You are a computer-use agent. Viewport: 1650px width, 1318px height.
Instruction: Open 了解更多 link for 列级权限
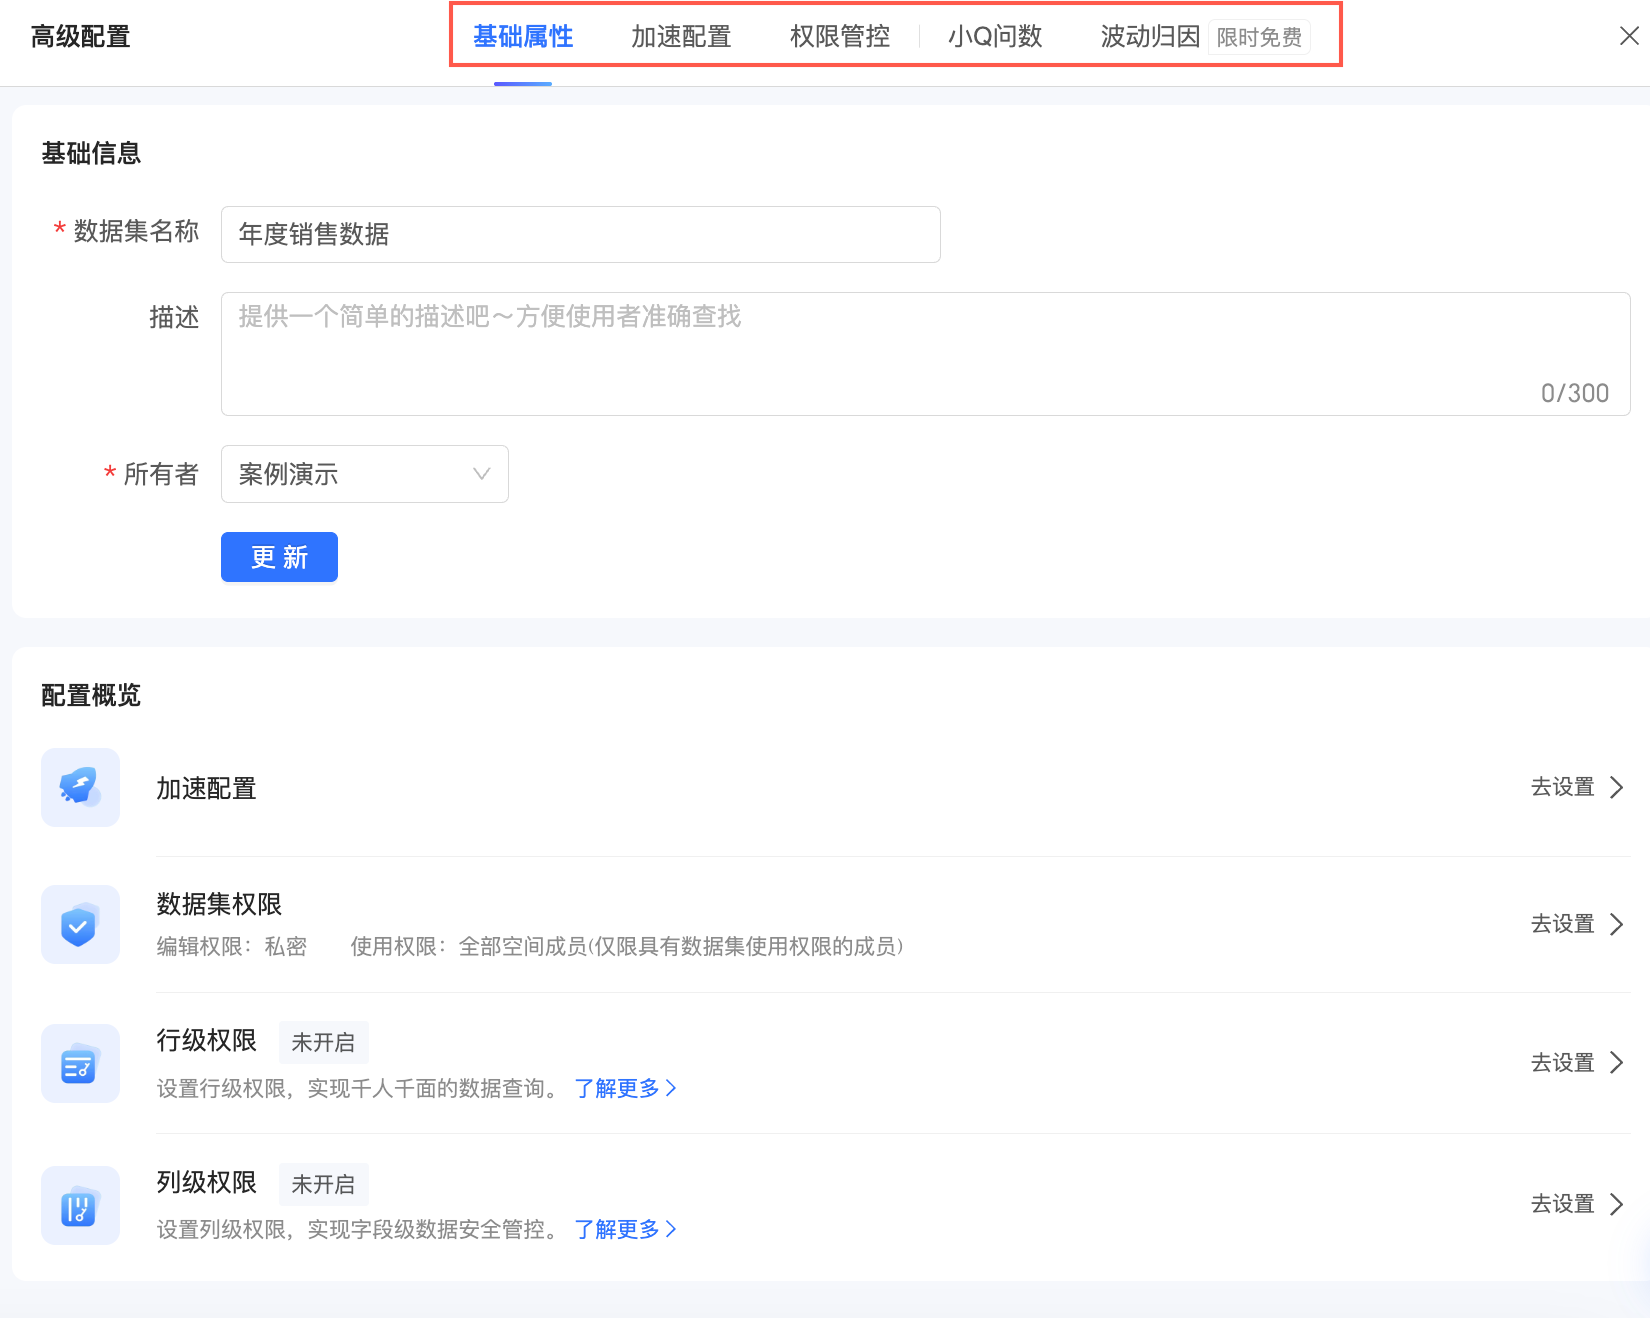pyautogui.click(x=626, y=1229)
